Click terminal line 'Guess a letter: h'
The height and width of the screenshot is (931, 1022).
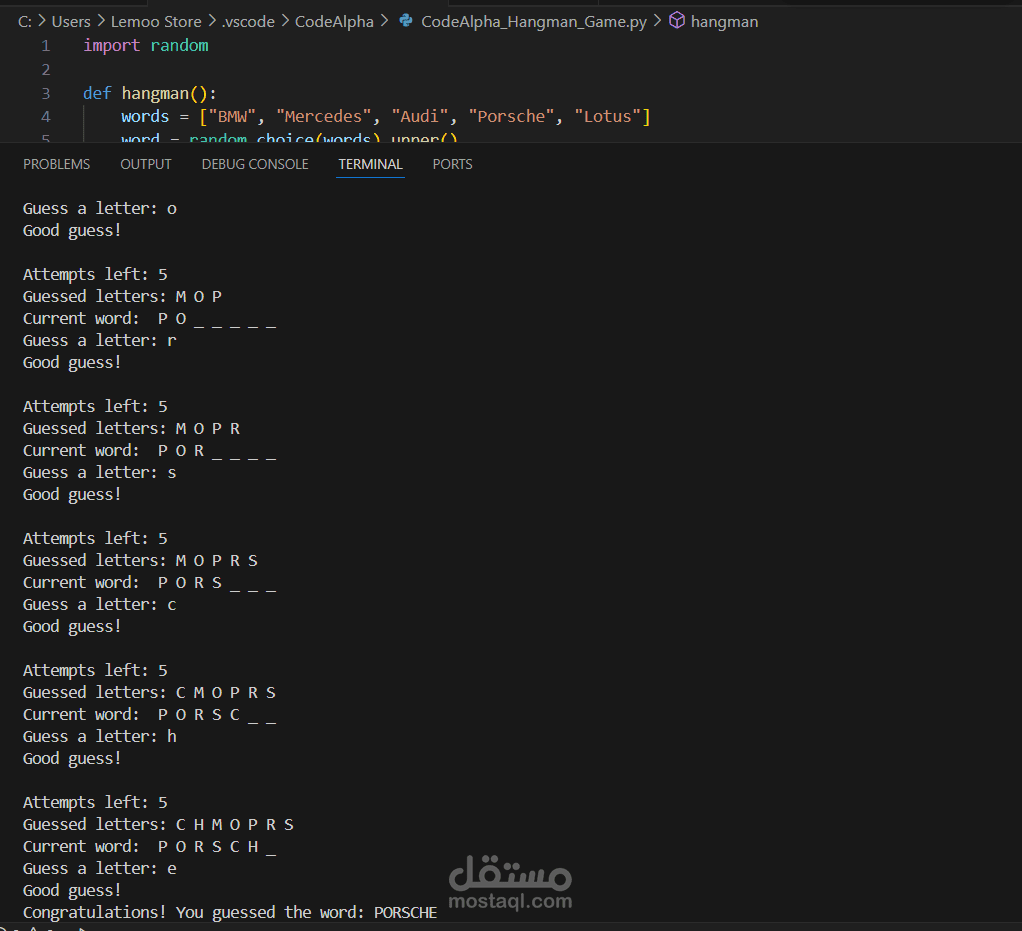point(100,737)
